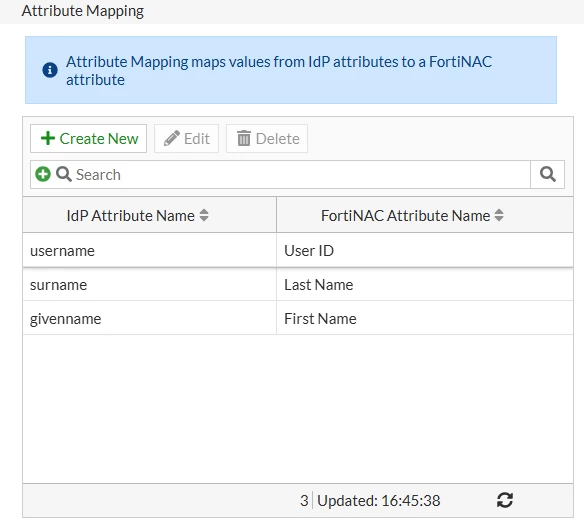This screenshot has height=528, width=584.
Task: Click the refresh icon beside Updated time
Action: click(505, 500)
